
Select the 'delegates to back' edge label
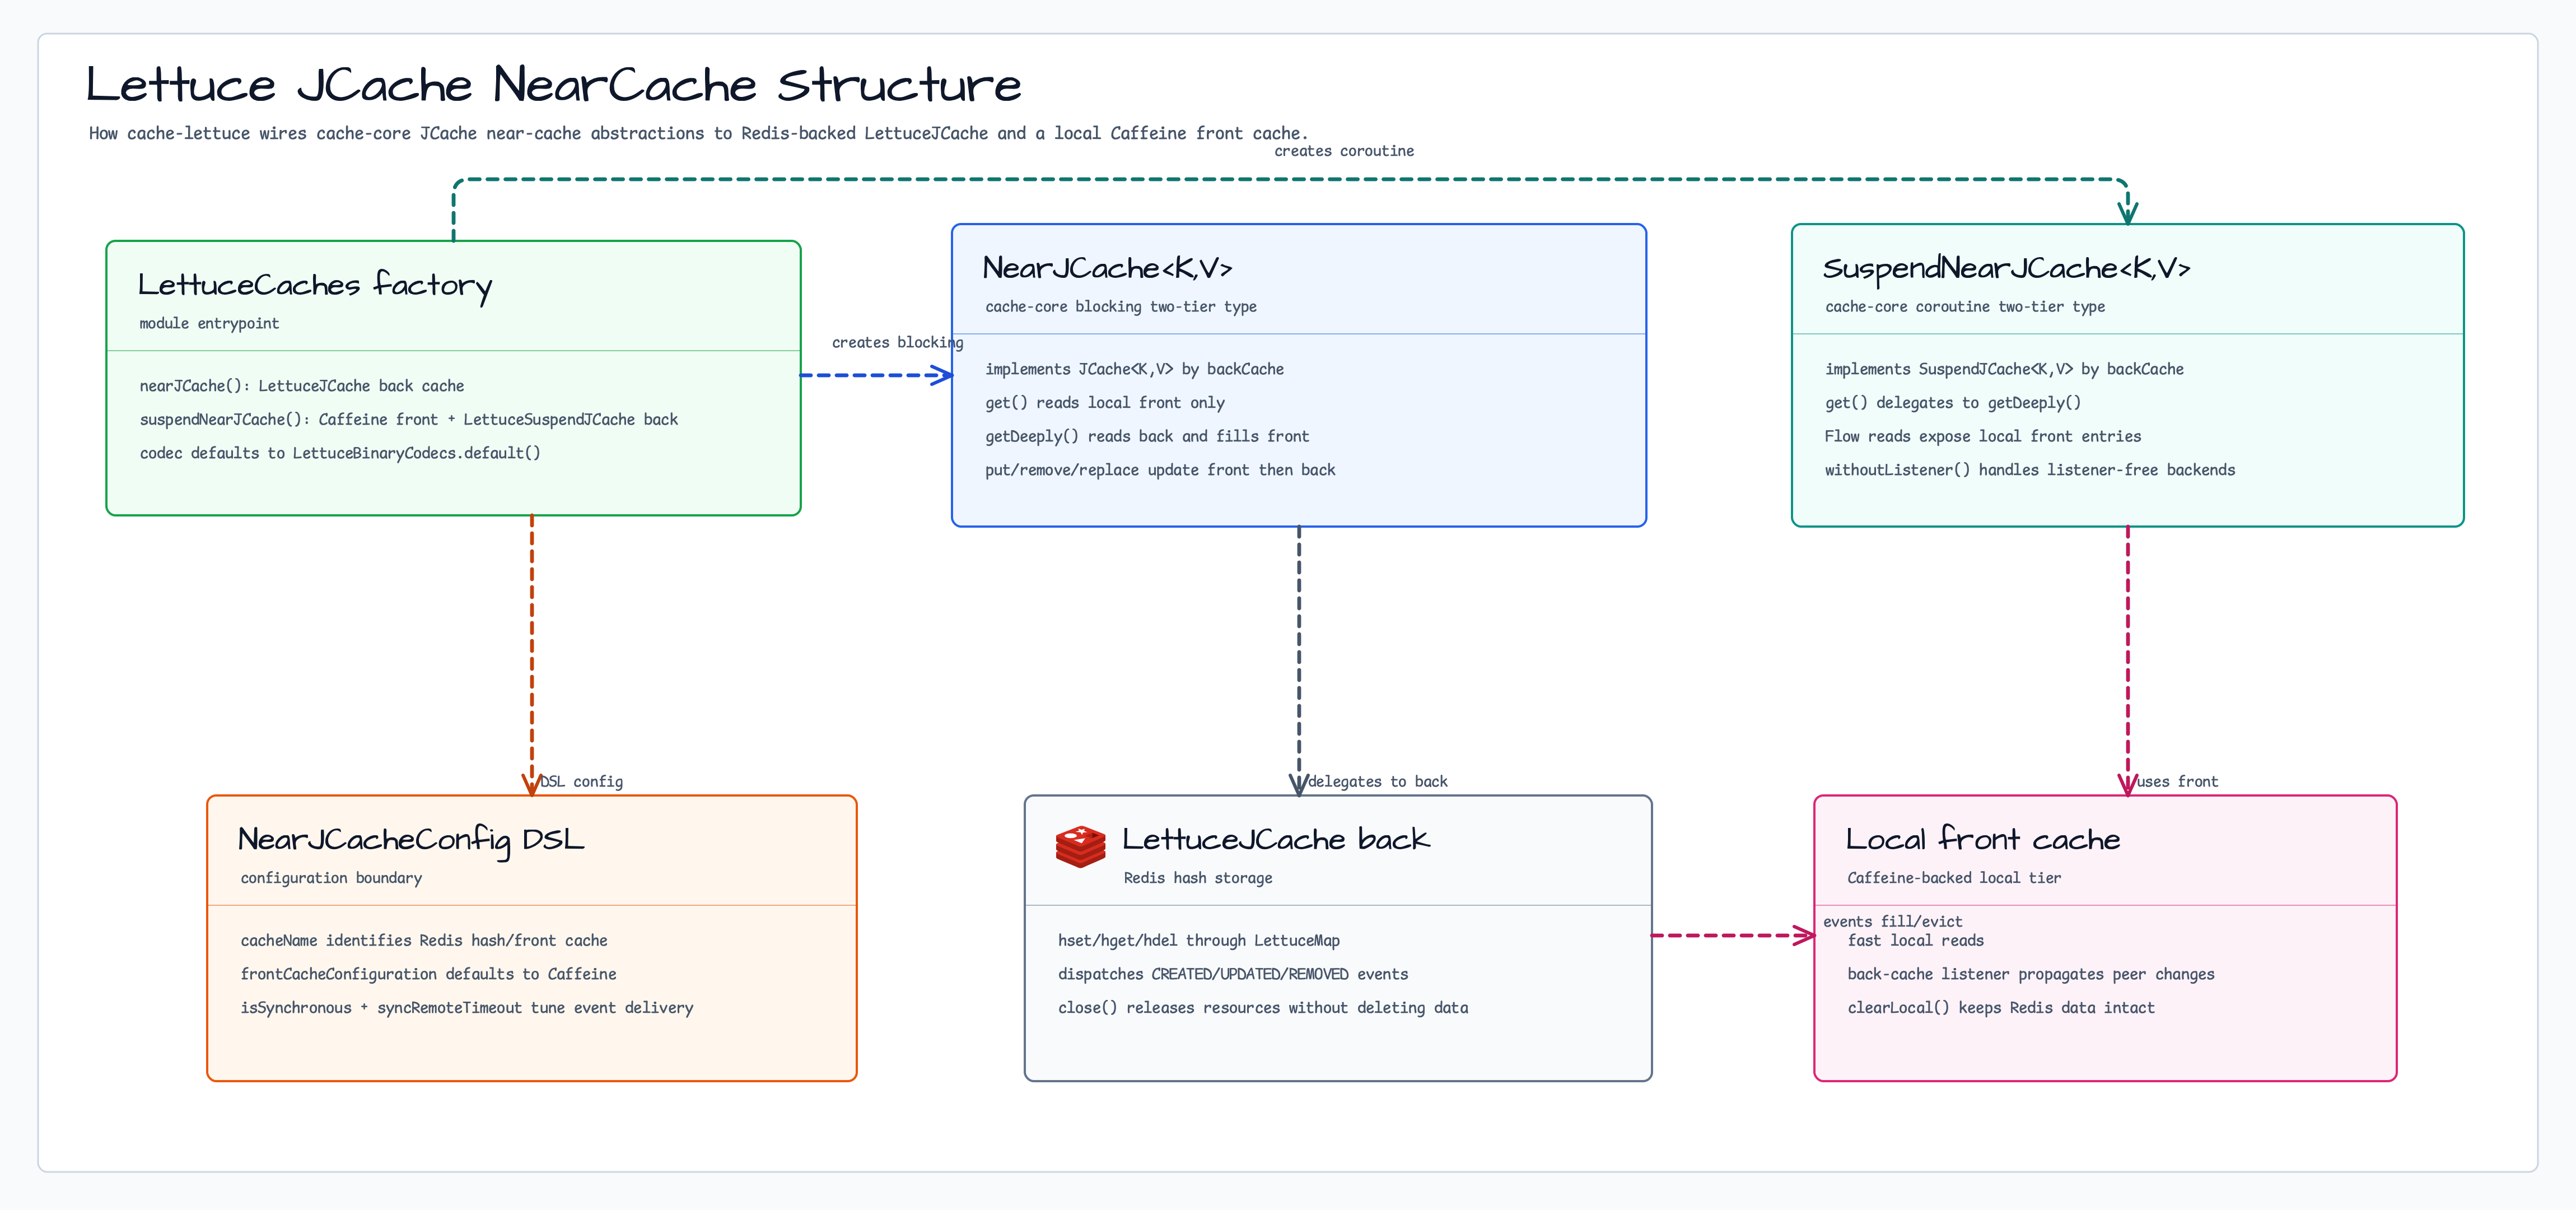pos(1377,782)
